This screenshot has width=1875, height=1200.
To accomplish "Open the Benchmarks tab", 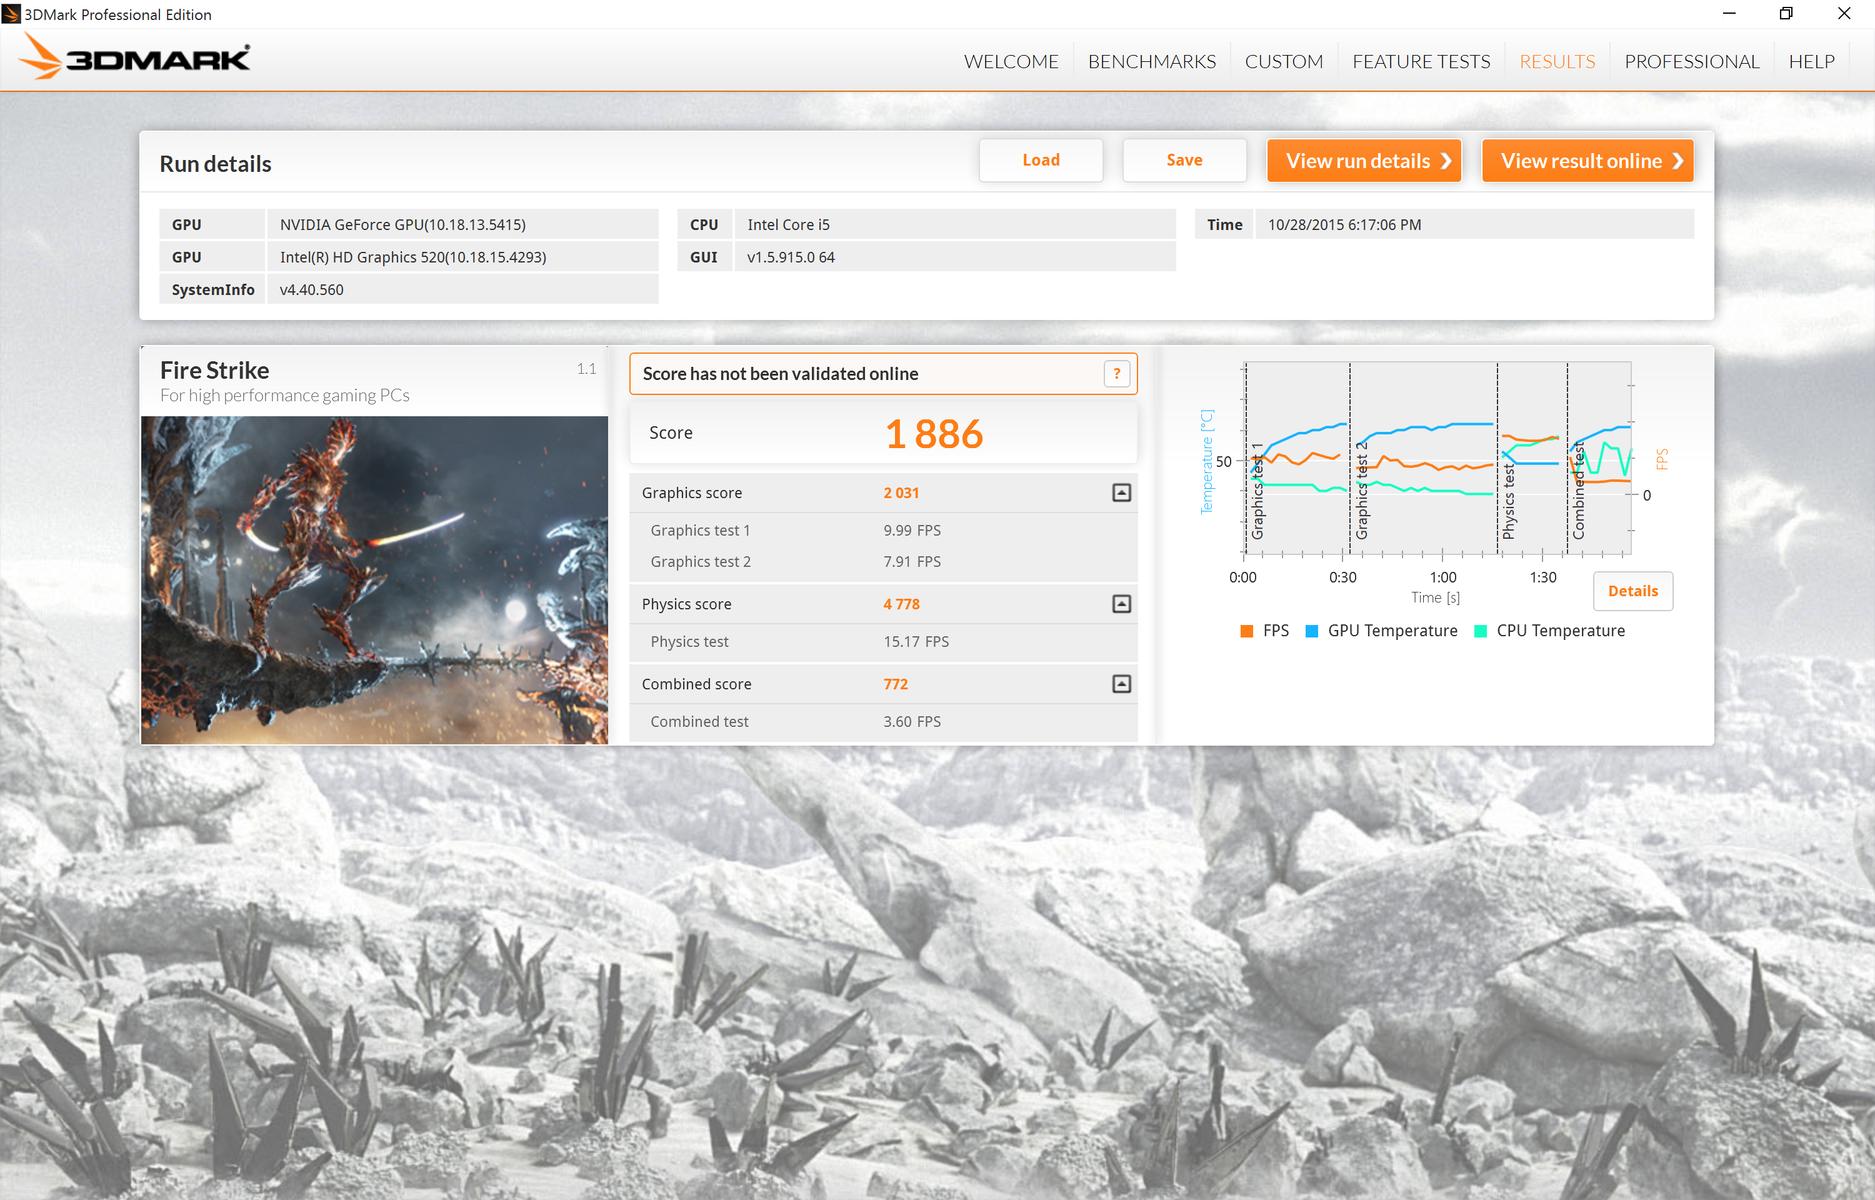I will coord(1151,62).
